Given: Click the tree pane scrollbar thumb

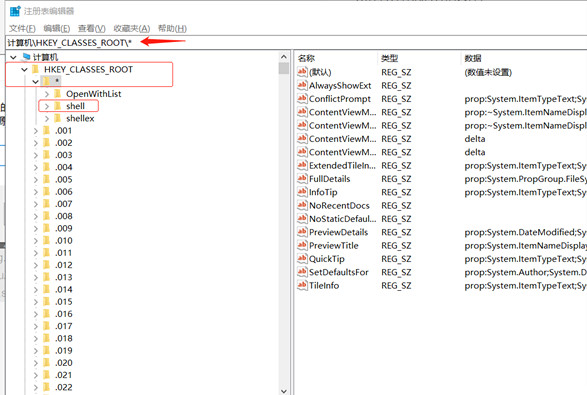Looking at the screenshot, I should coord(283,69).
